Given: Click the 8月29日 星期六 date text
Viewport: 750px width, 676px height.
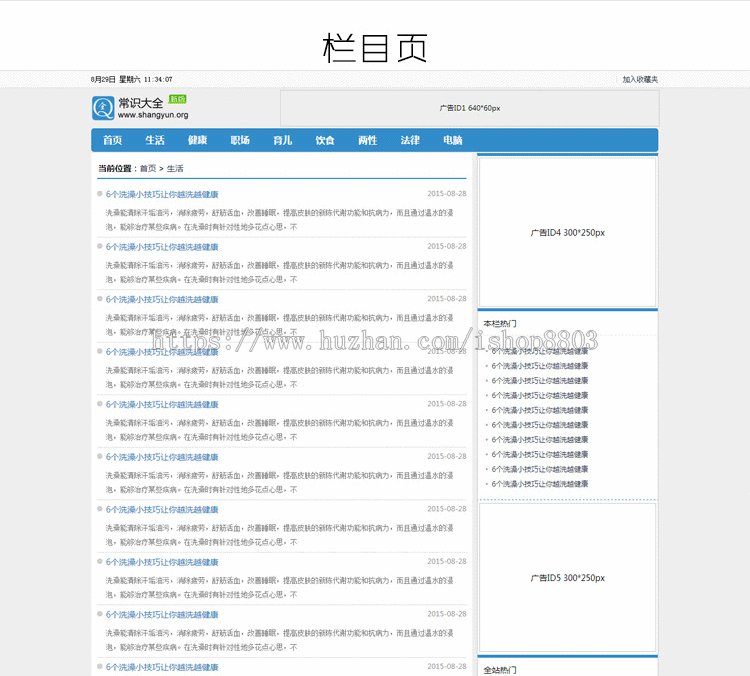Looking at the screenshot, I should (x=115, y=79).
